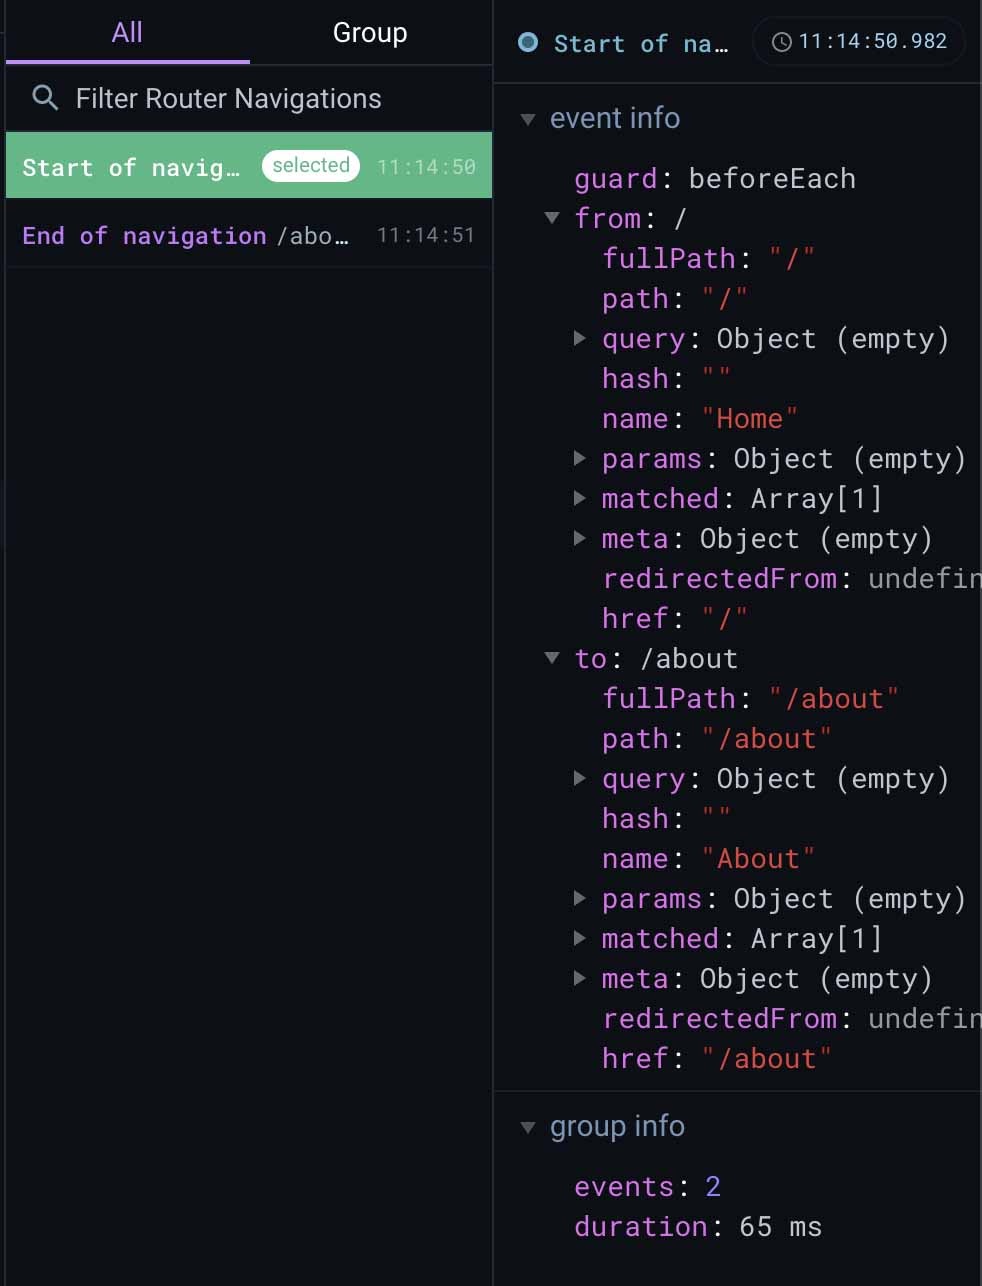The image size is (982, 1286).
Task: Click the clock icon beside timestamp
Action: point(782,42)
